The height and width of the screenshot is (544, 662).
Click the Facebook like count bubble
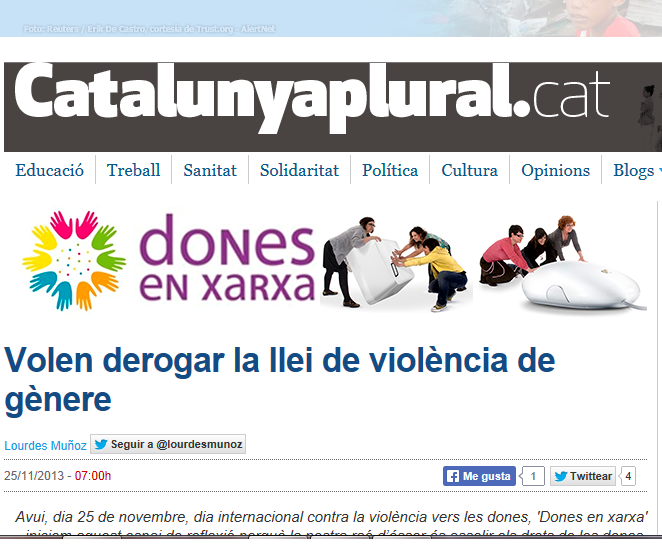[533, 476]
